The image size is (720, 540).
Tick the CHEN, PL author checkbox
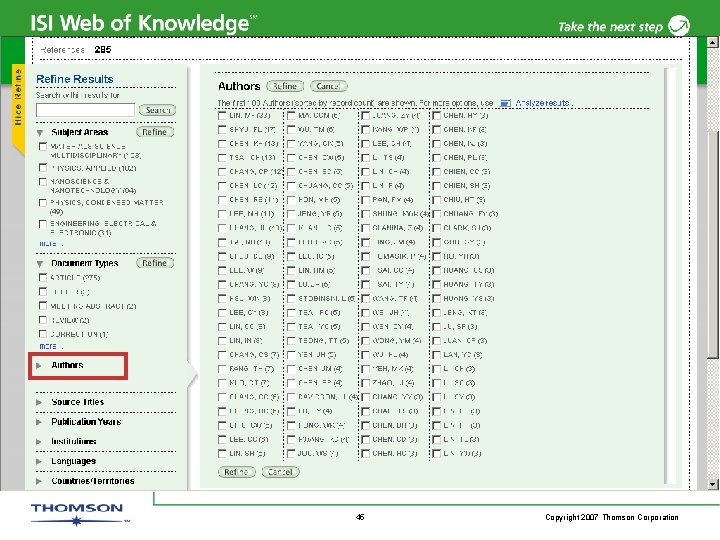436,158
